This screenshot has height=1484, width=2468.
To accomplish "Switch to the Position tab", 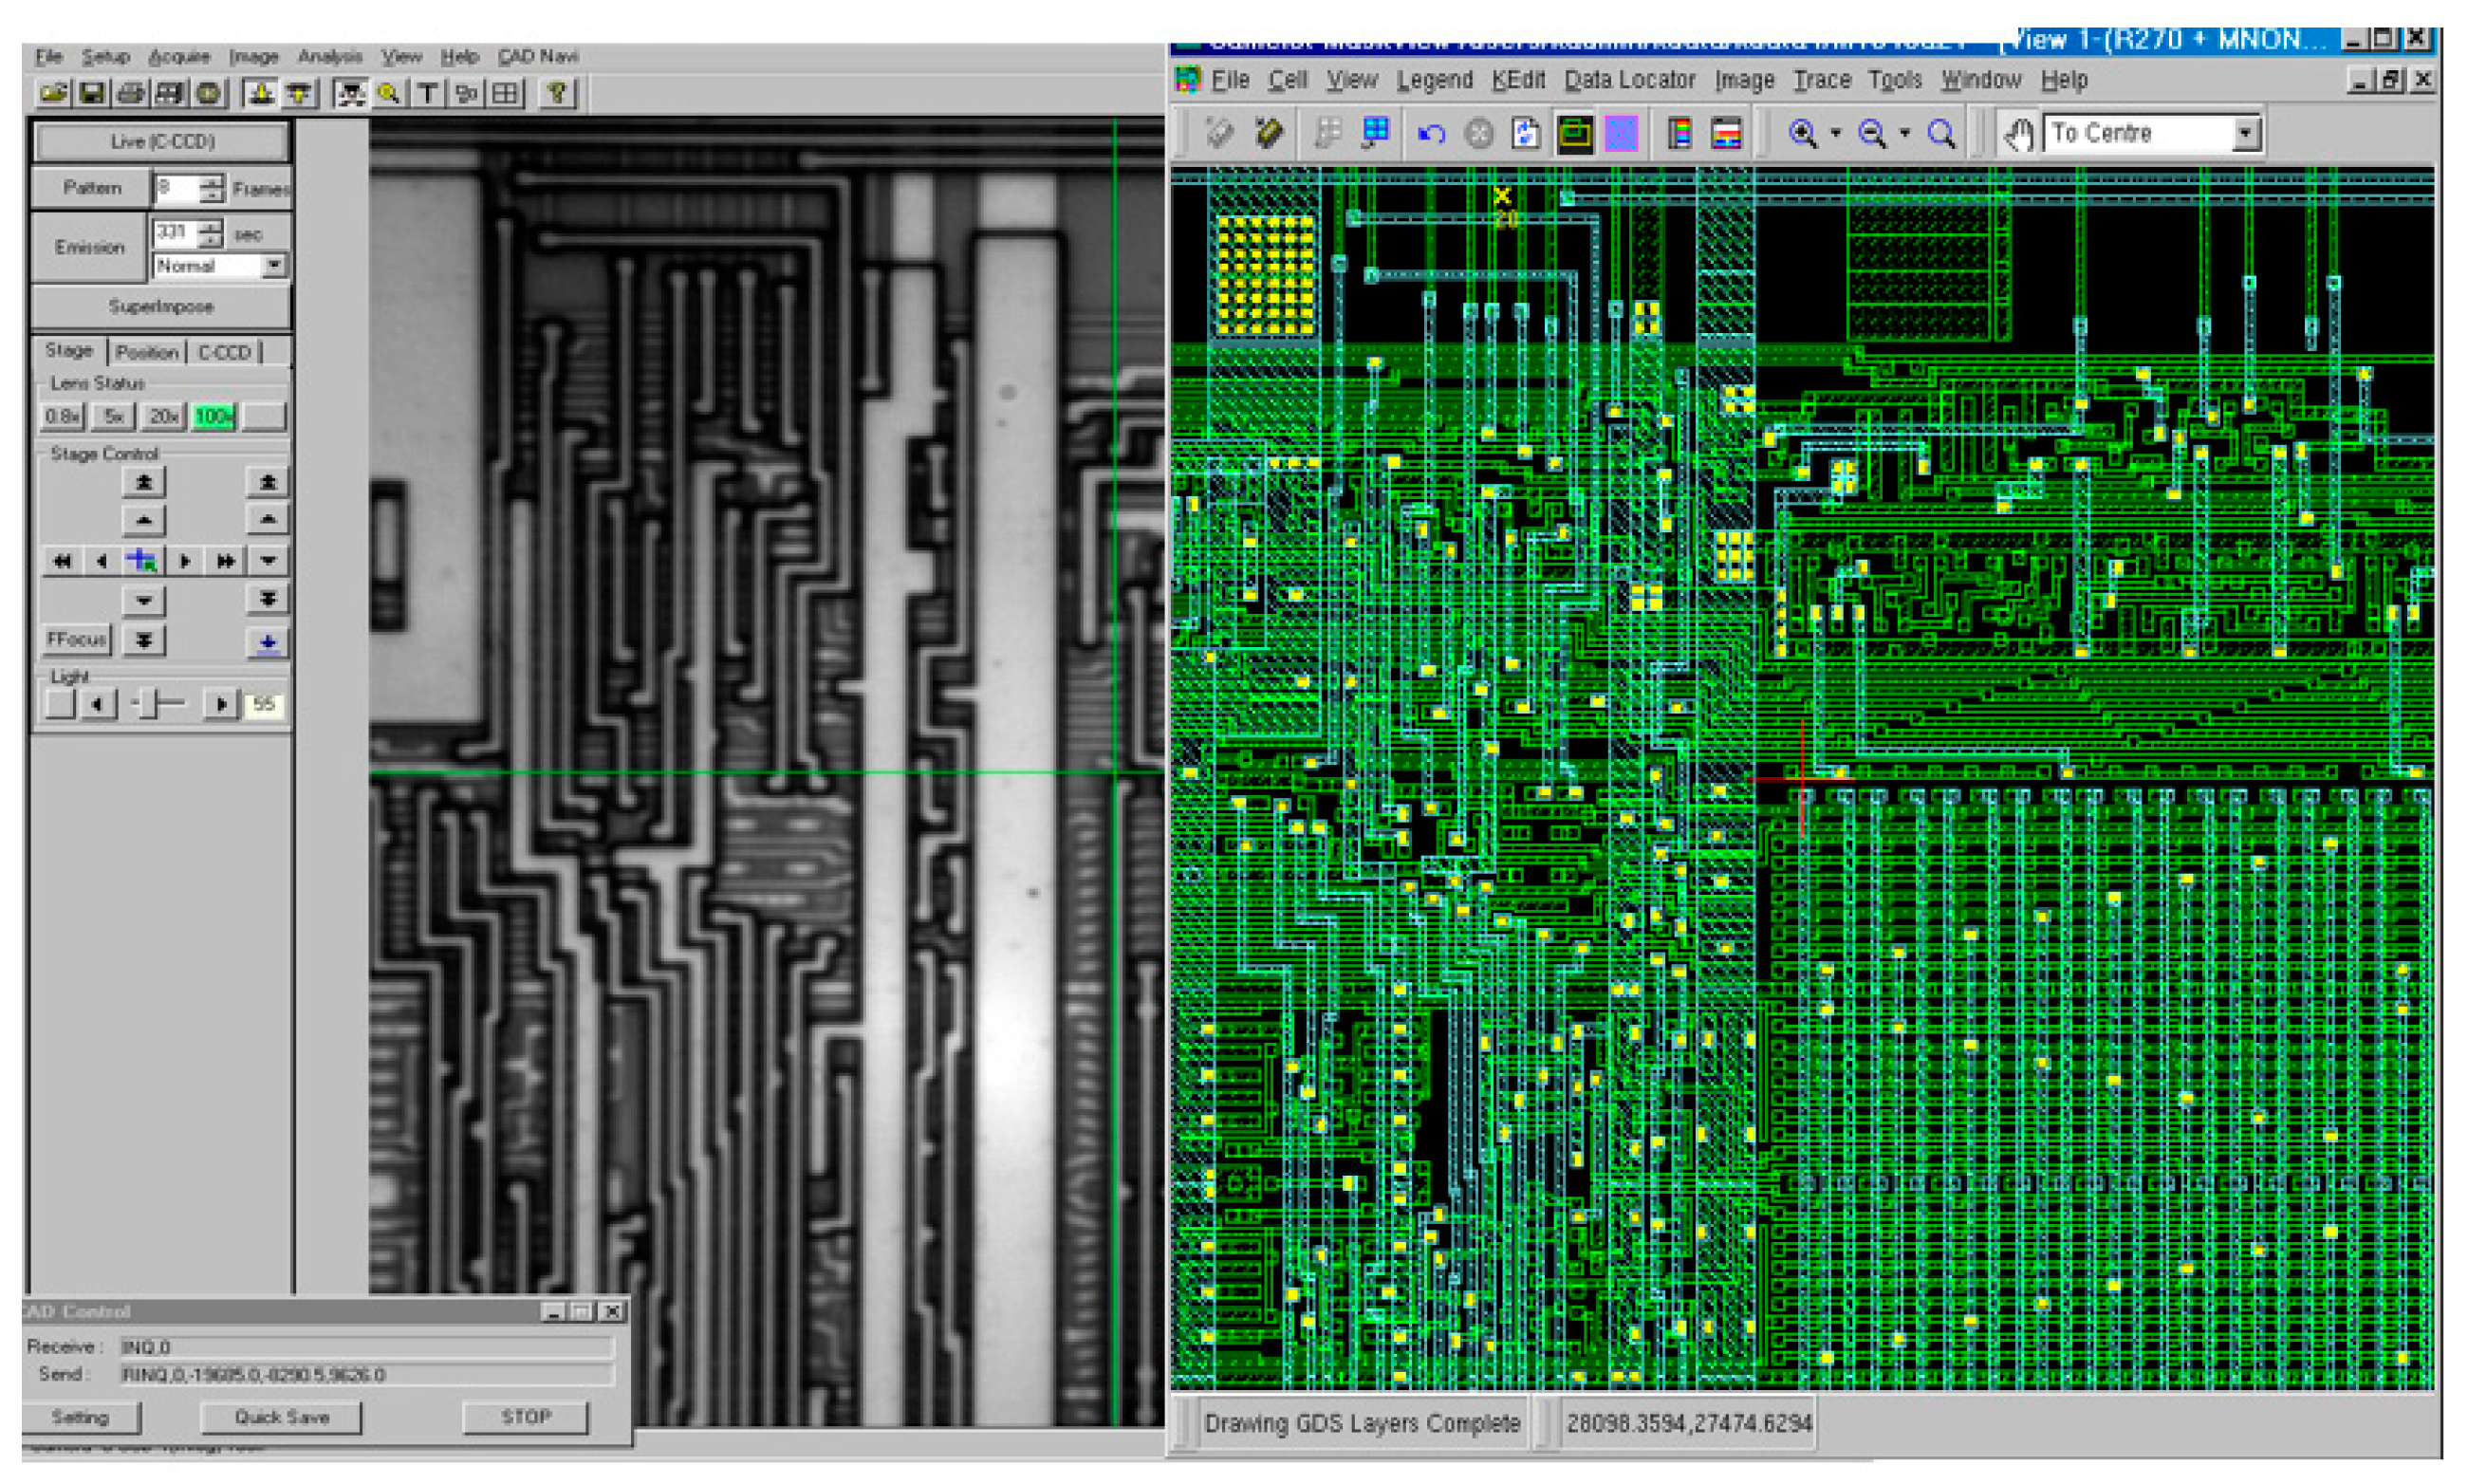I will 146,352.
